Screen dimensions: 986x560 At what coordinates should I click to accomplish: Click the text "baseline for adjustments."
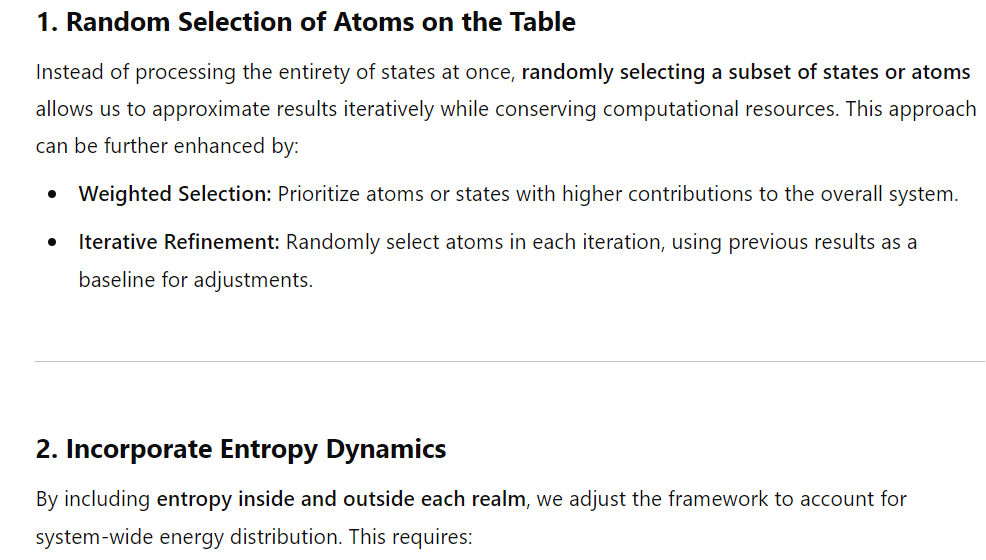[x=196, y=280]
